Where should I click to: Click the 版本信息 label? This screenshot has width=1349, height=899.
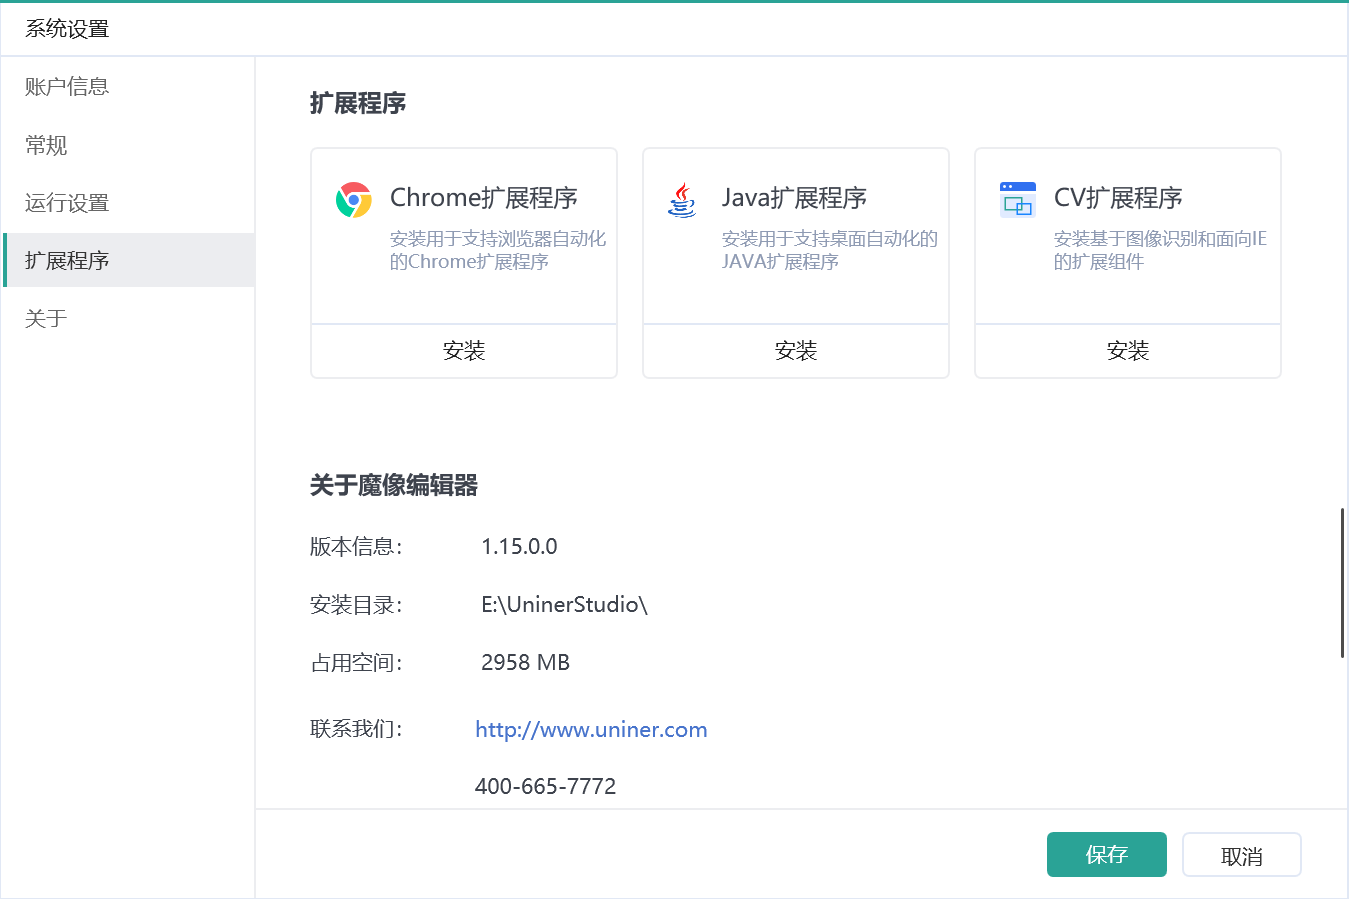point(356,547)
